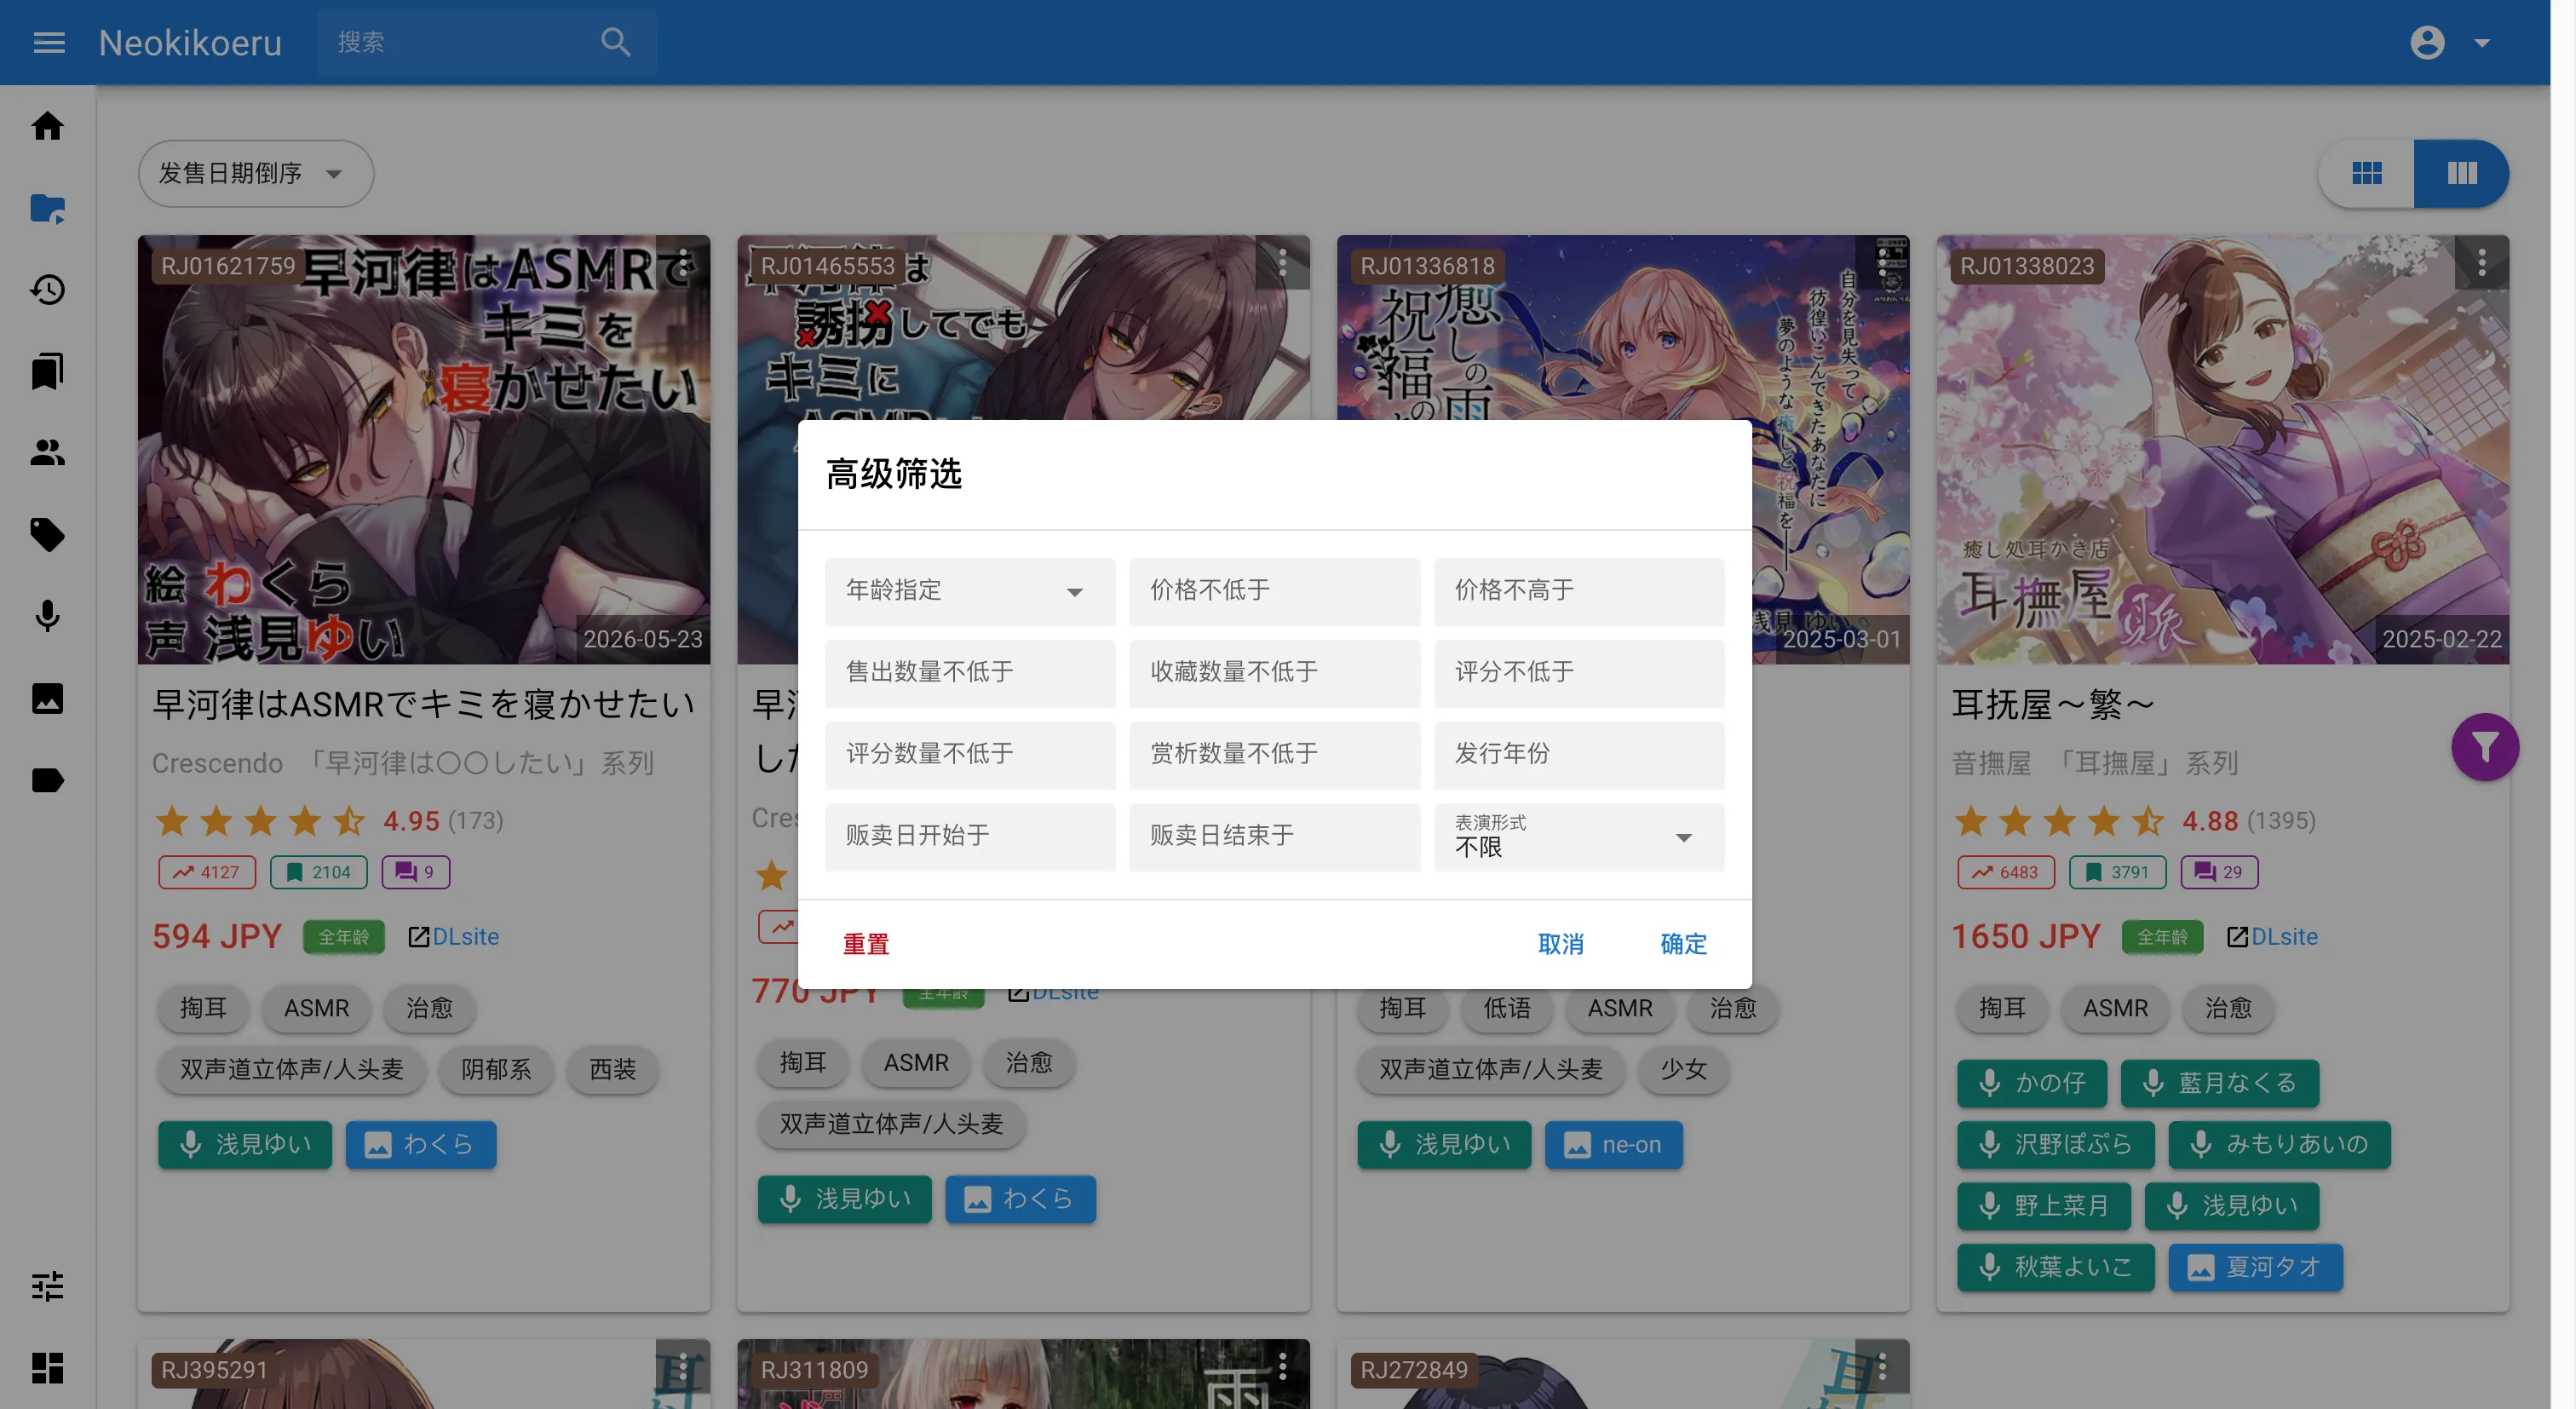Image resolution: width=2576 pixels, height=1409 pixels.
Task: Open the hamburger navigation menu
Action: tap(49, 42)
